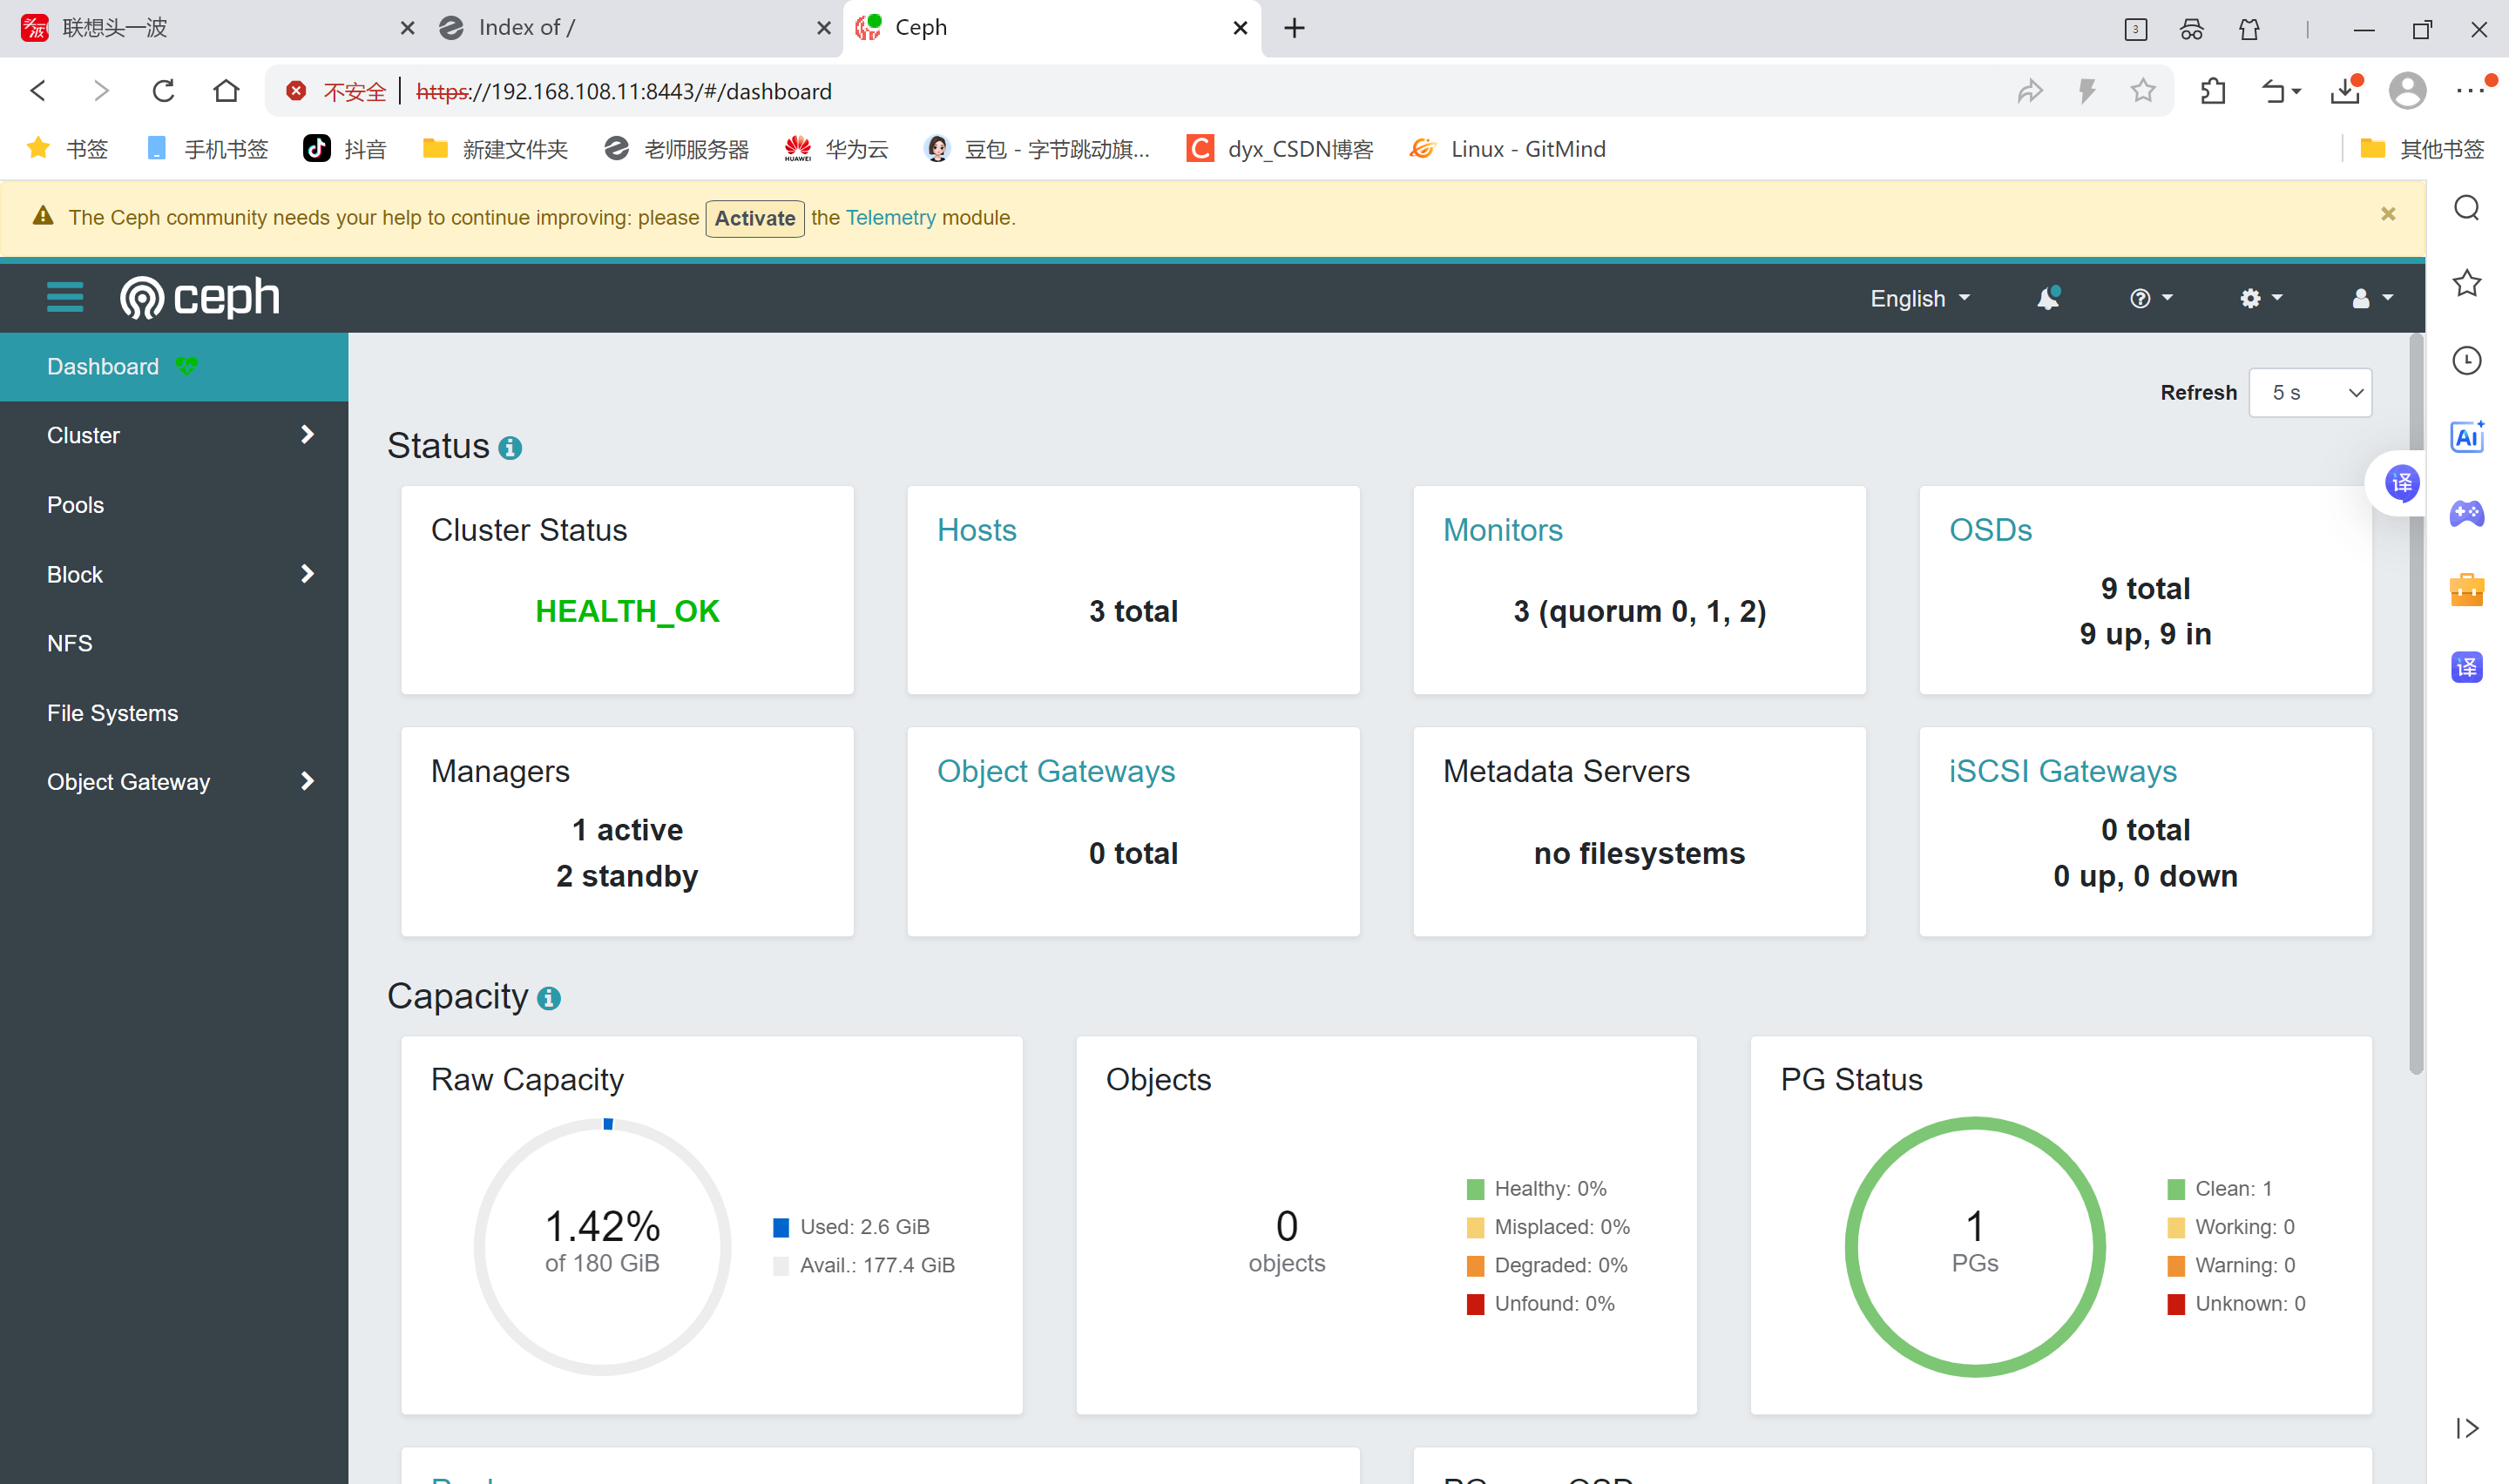The width and height of the screenshot is (2509, 1484).
Task: Click the Status info icon
Action: (510, 448)
